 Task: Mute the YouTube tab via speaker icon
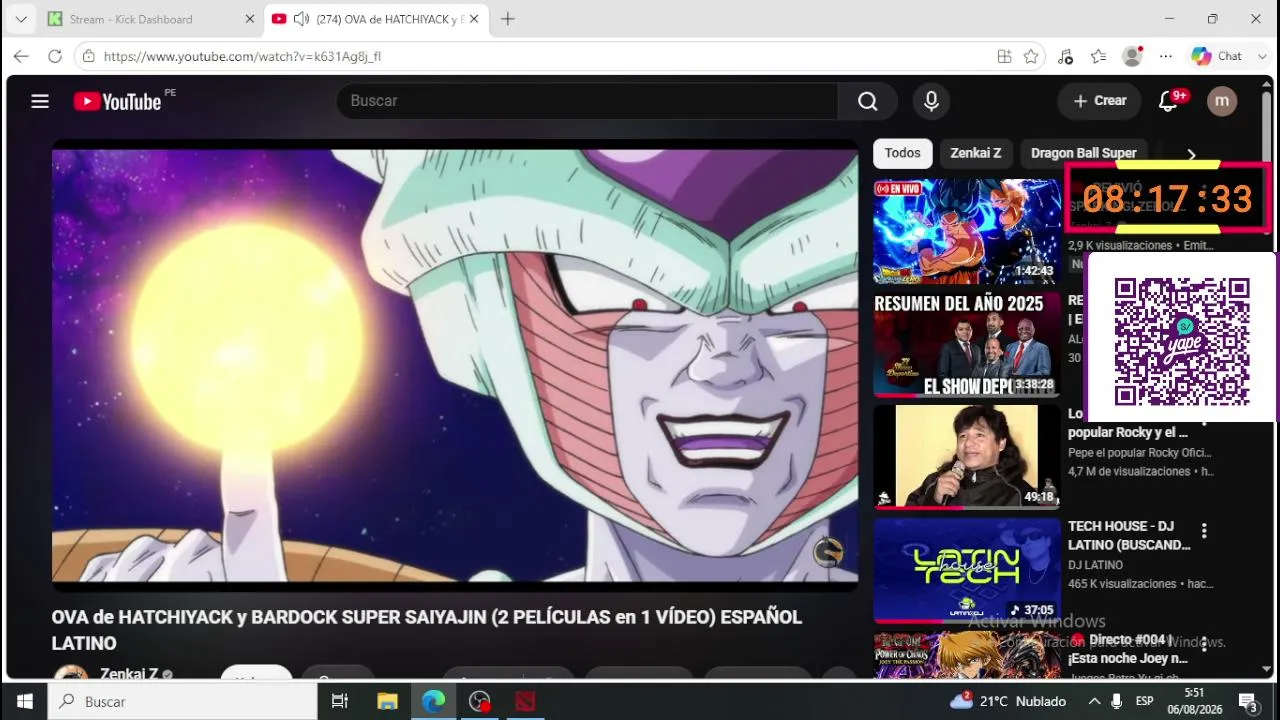click(303, 19)
